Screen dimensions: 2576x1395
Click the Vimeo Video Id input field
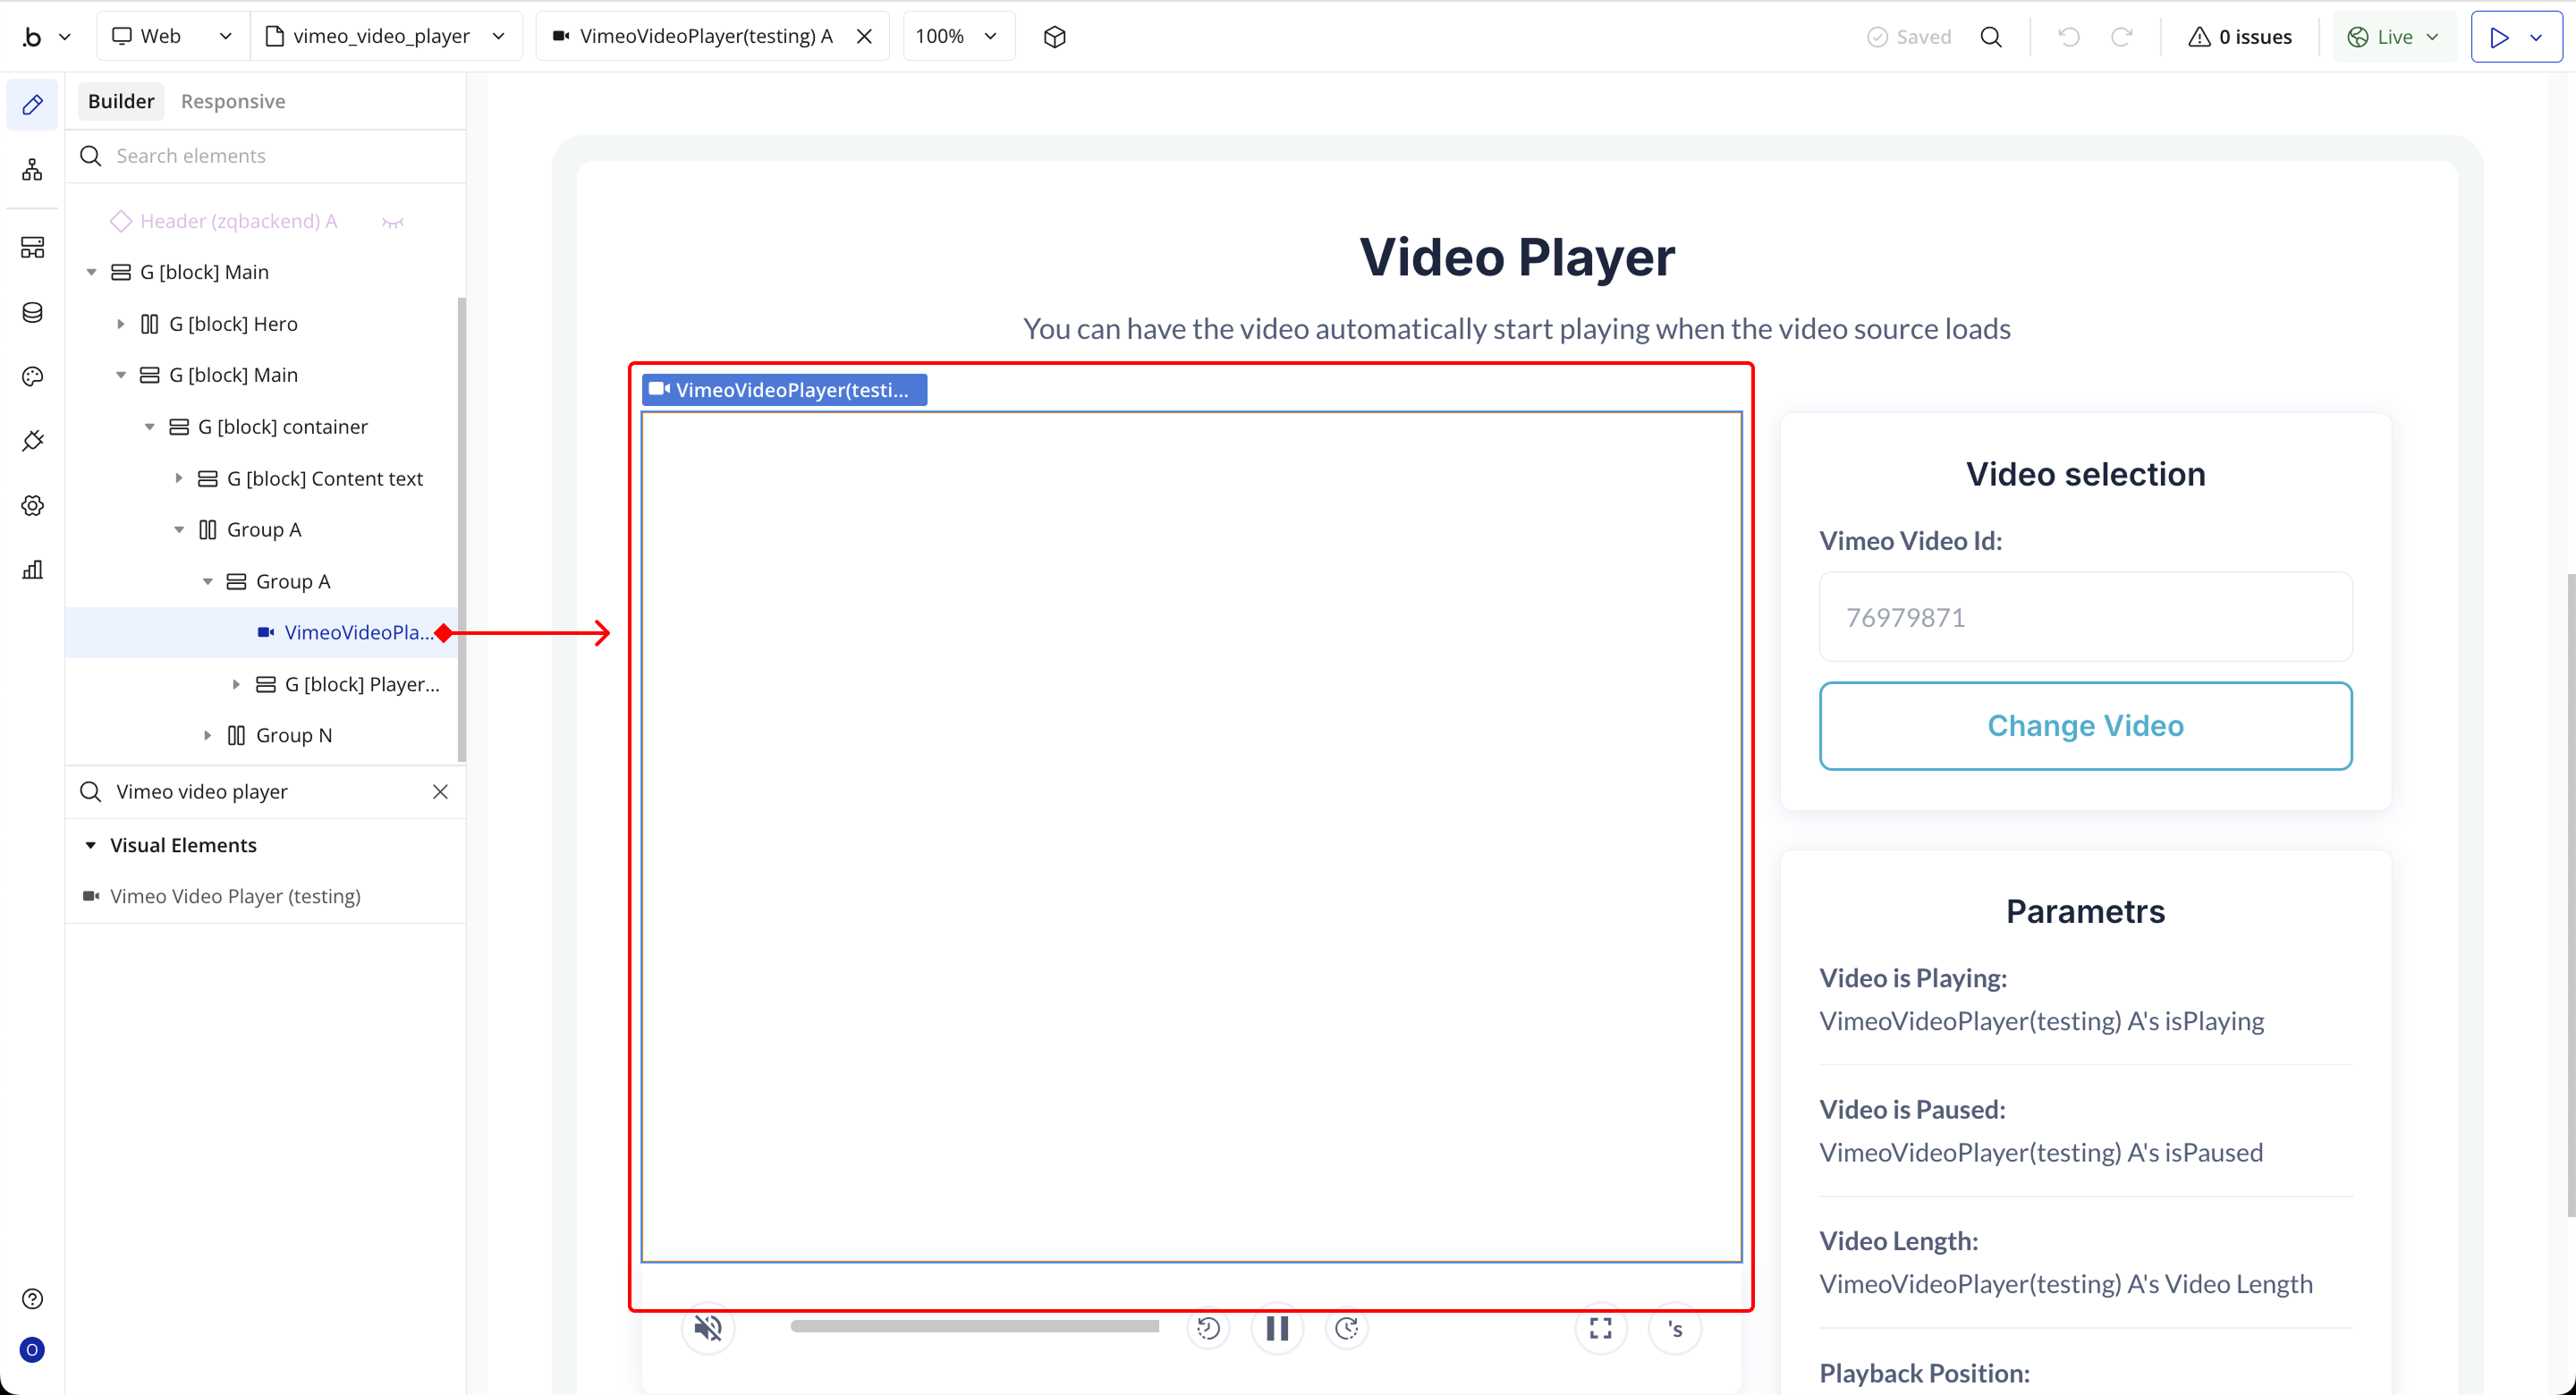tap(2085, 617)
